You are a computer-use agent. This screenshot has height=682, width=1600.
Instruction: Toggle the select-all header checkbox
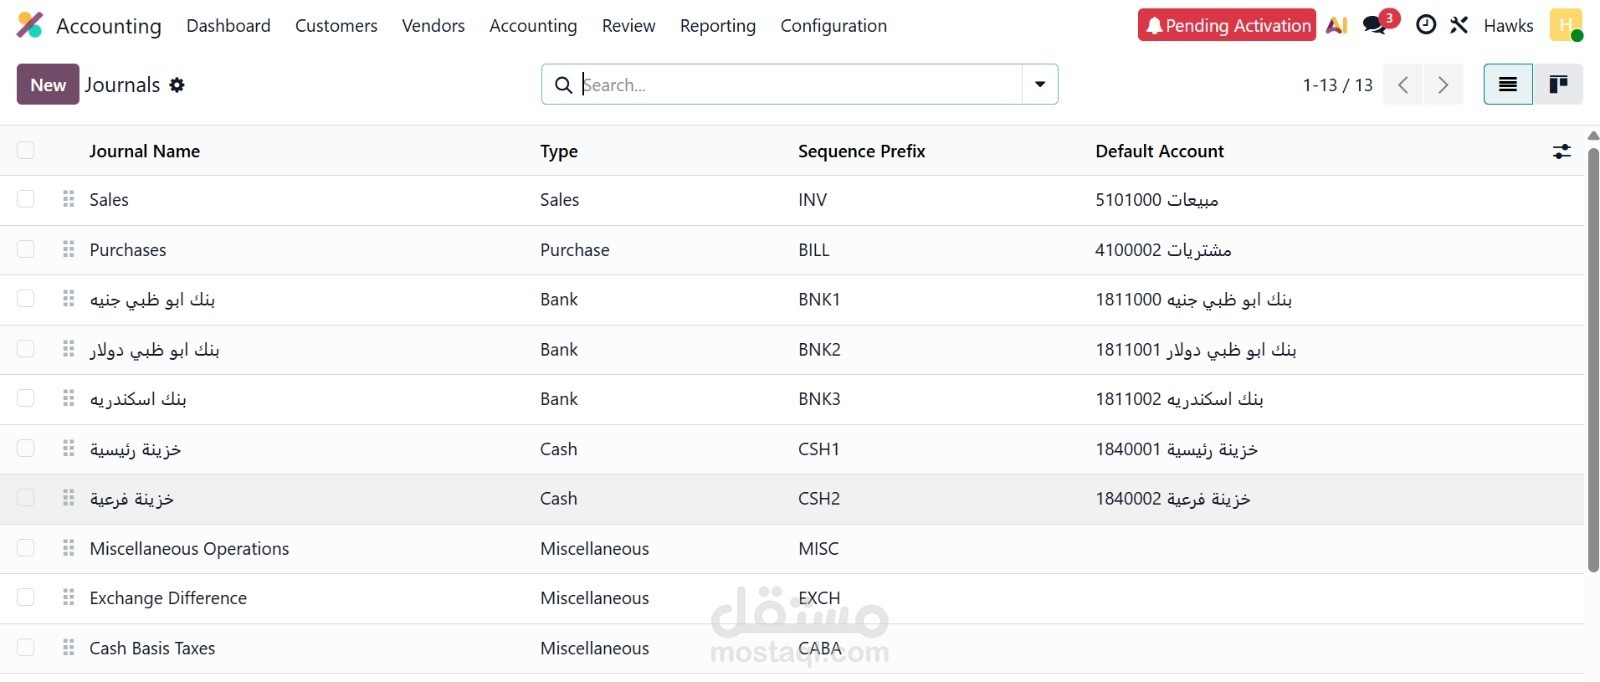point(26,150)
